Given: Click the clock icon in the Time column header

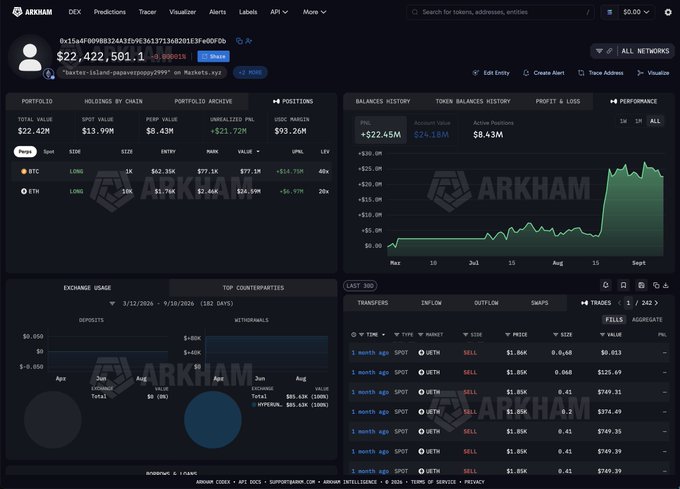Looking at the screenshot, I should 353,335.
